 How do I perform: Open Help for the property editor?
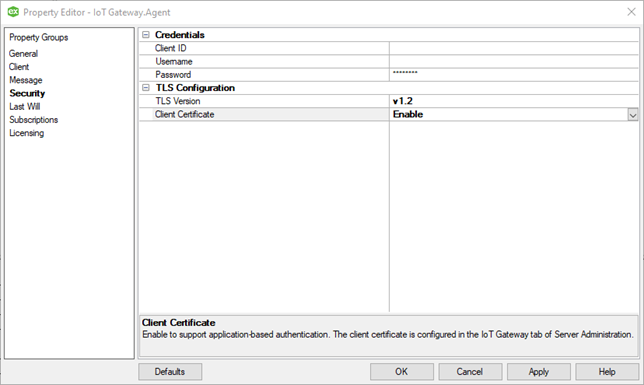click(x=607, y=372)
